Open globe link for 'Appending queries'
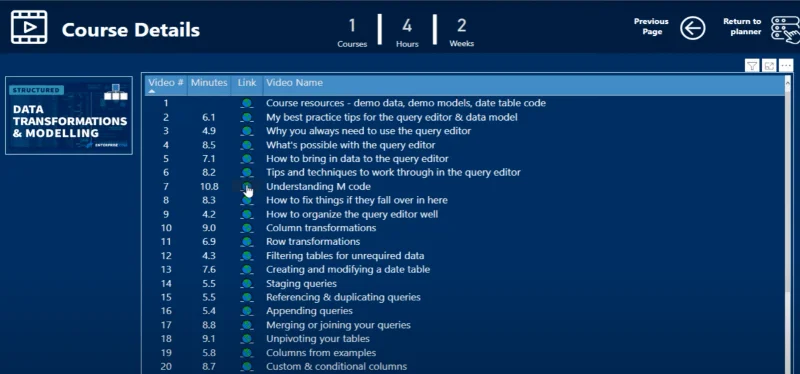 click(x=247, y=311)
